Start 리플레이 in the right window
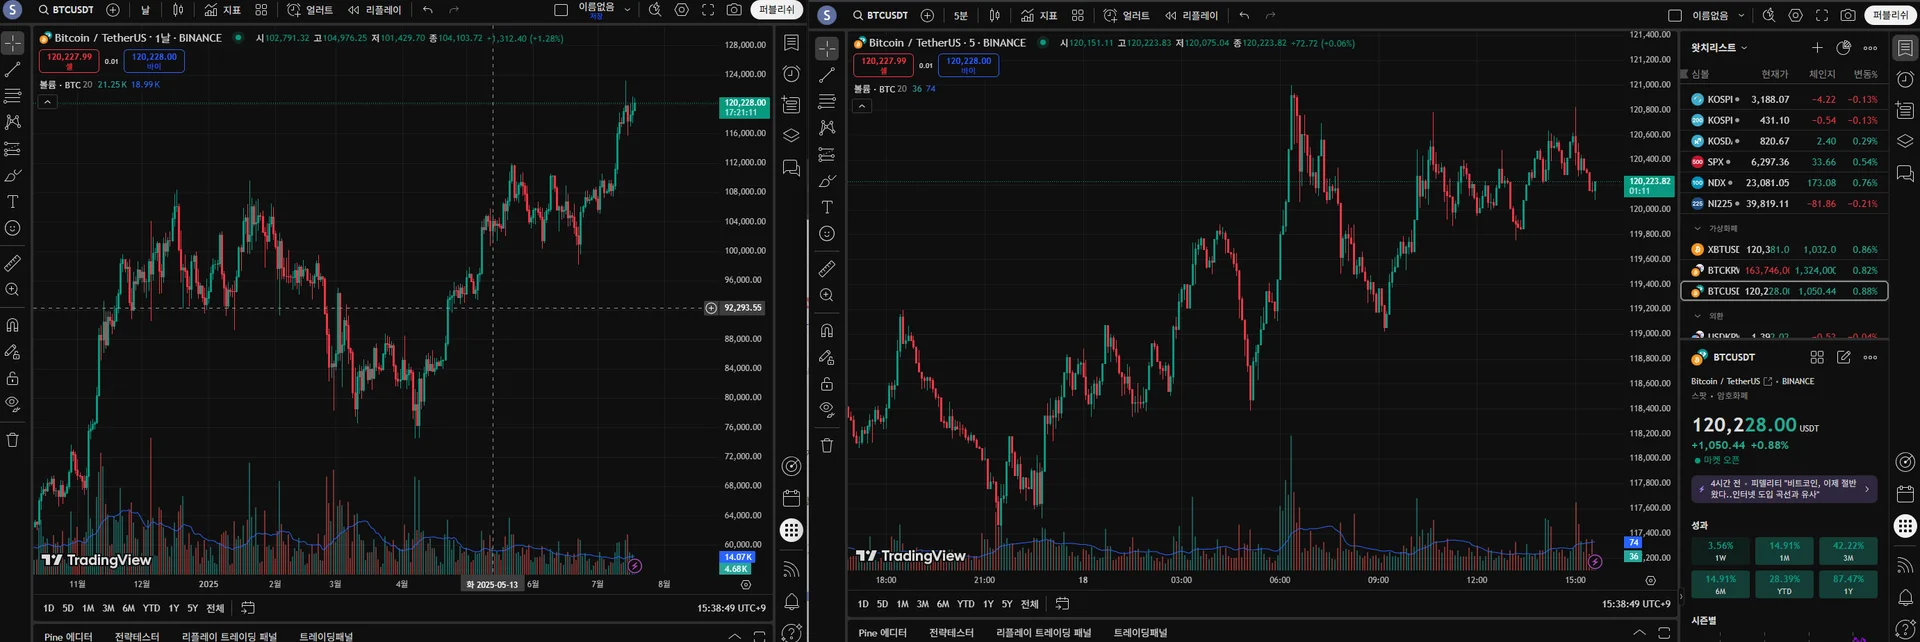The width and height of the screenshot is (1920, 642). (x=1191, y=15)
